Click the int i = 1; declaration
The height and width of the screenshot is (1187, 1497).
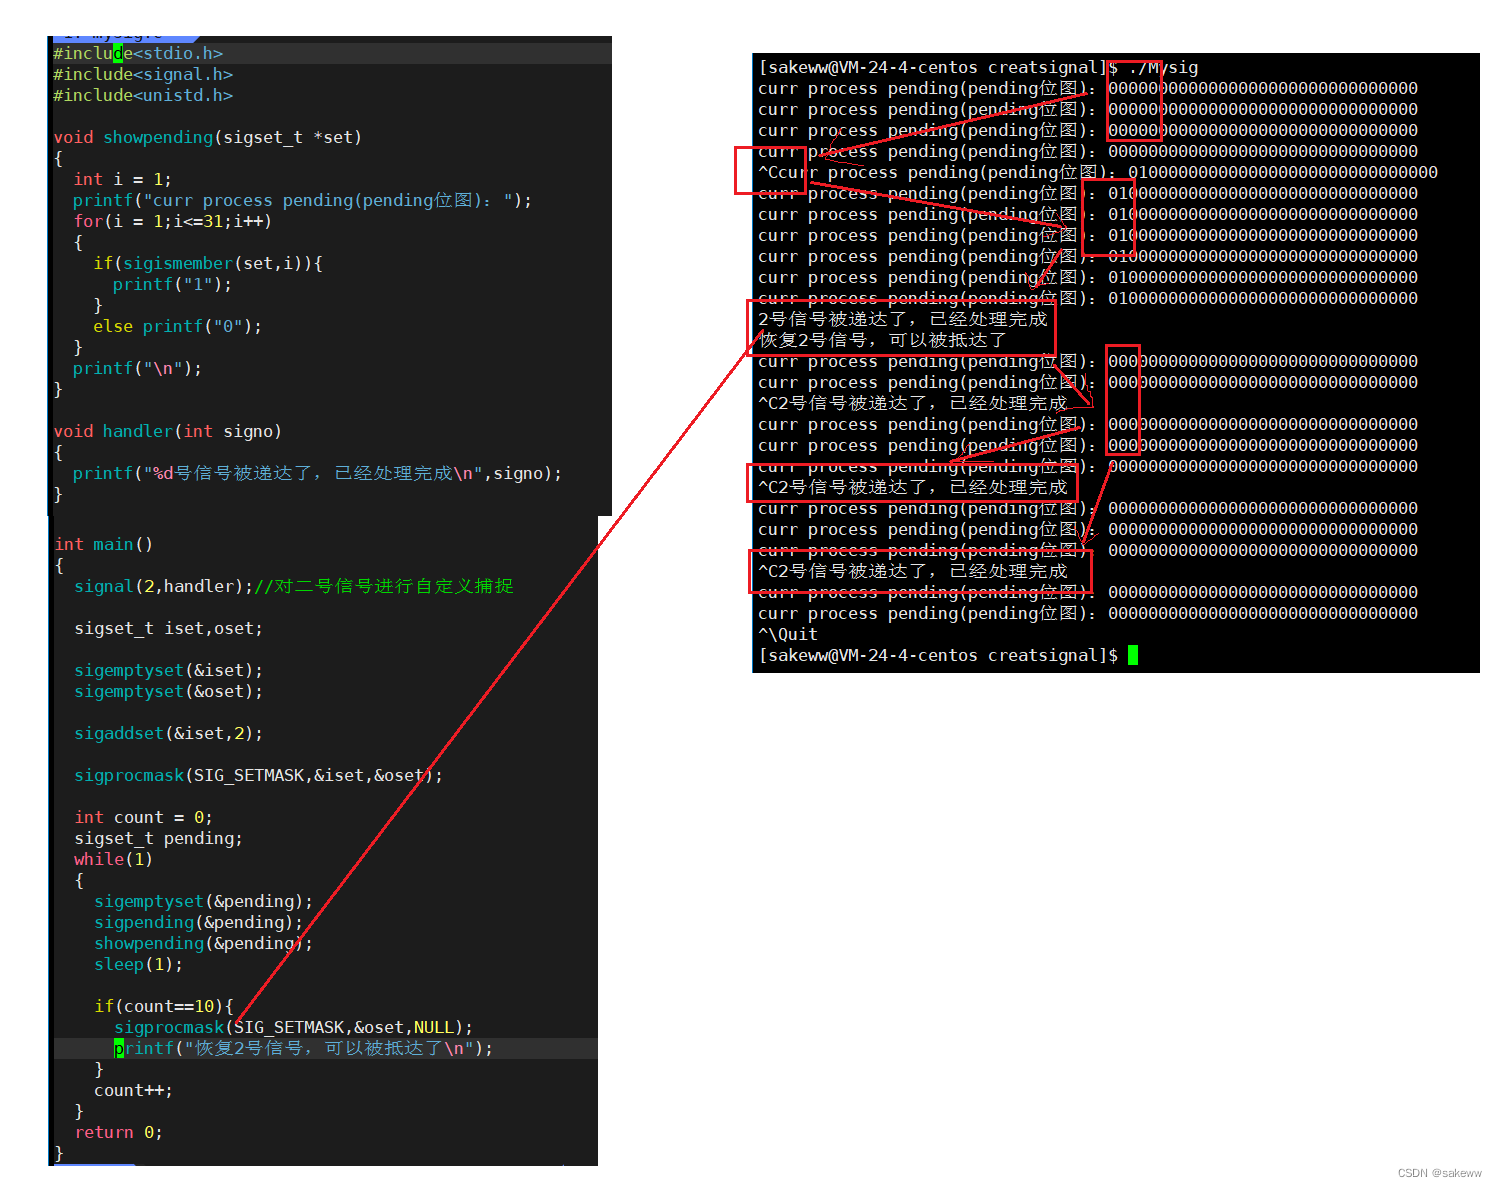click(123, 179)
